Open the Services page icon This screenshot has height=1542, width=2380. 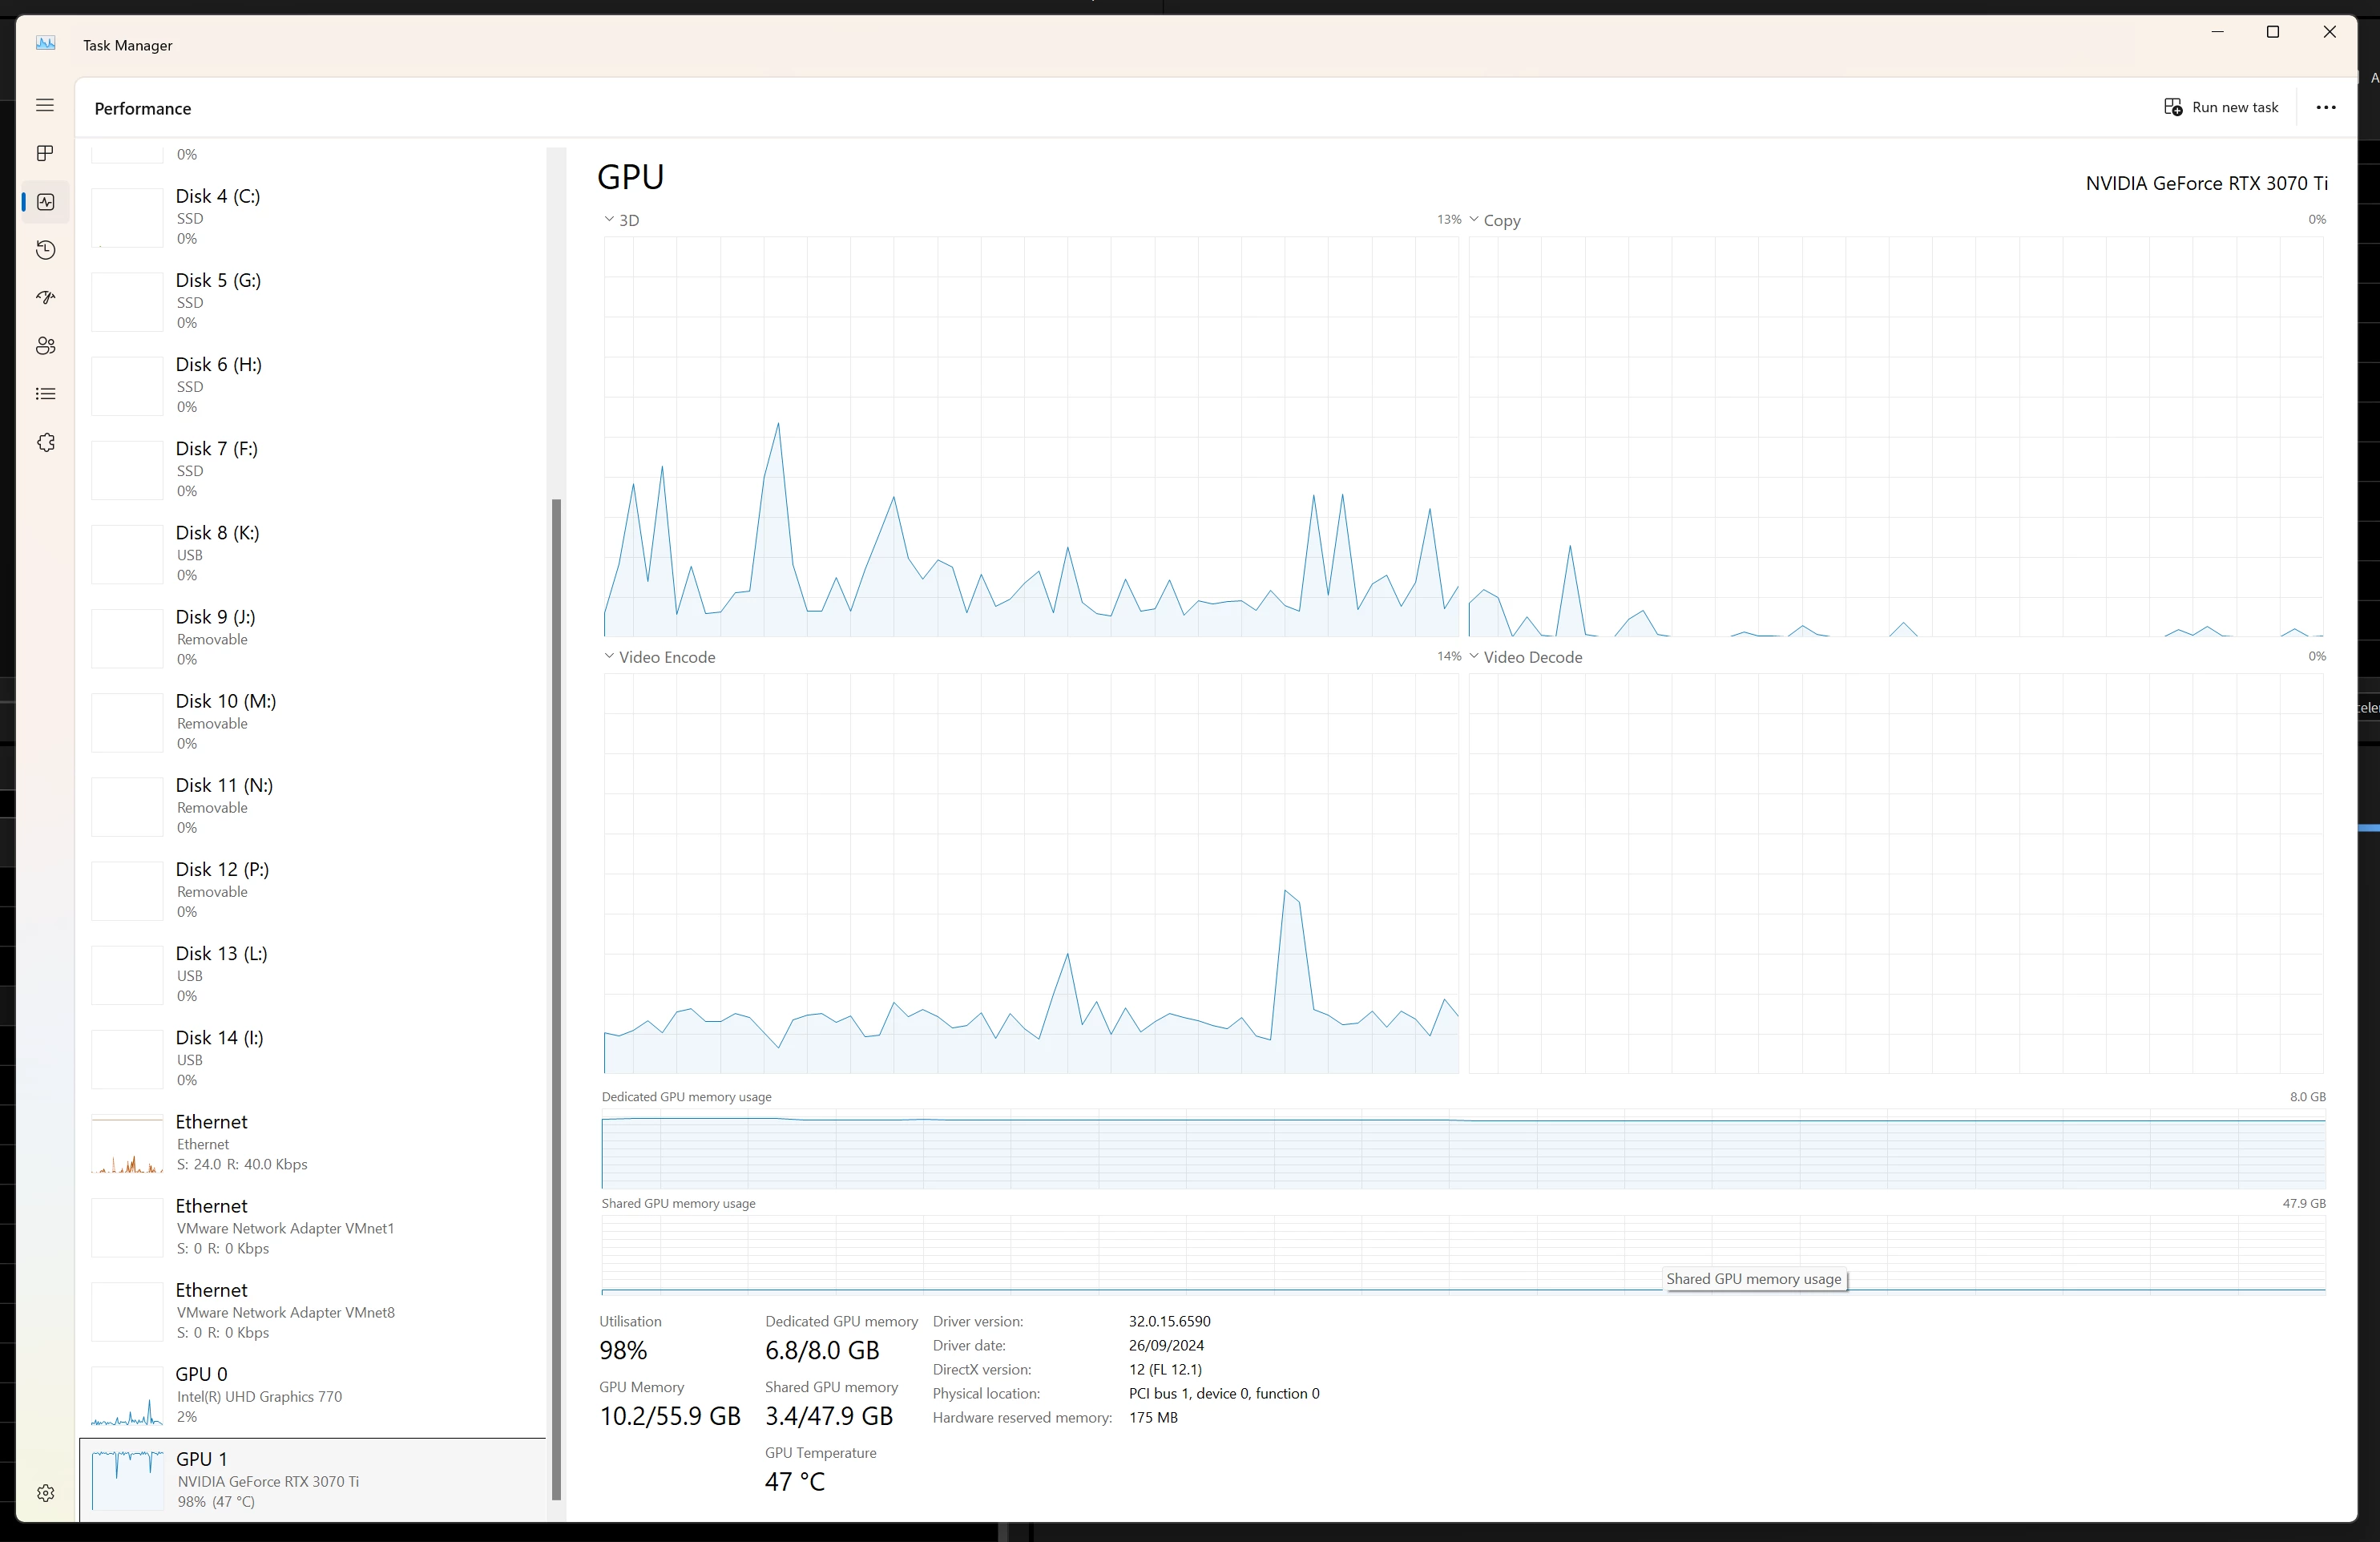click(45, 442)
